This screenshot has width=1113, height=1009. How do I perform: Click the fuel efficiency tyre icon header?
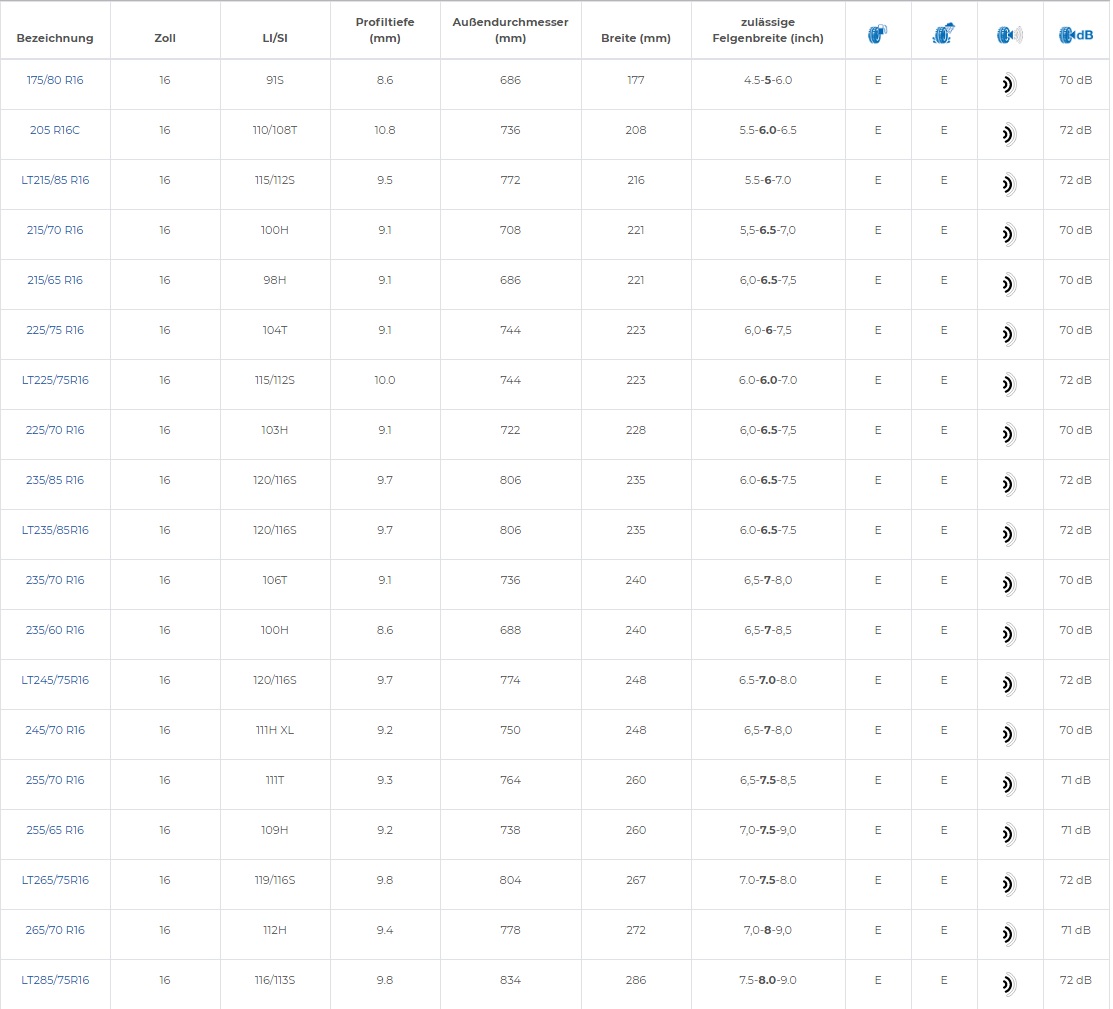click(x=877, y=33)
